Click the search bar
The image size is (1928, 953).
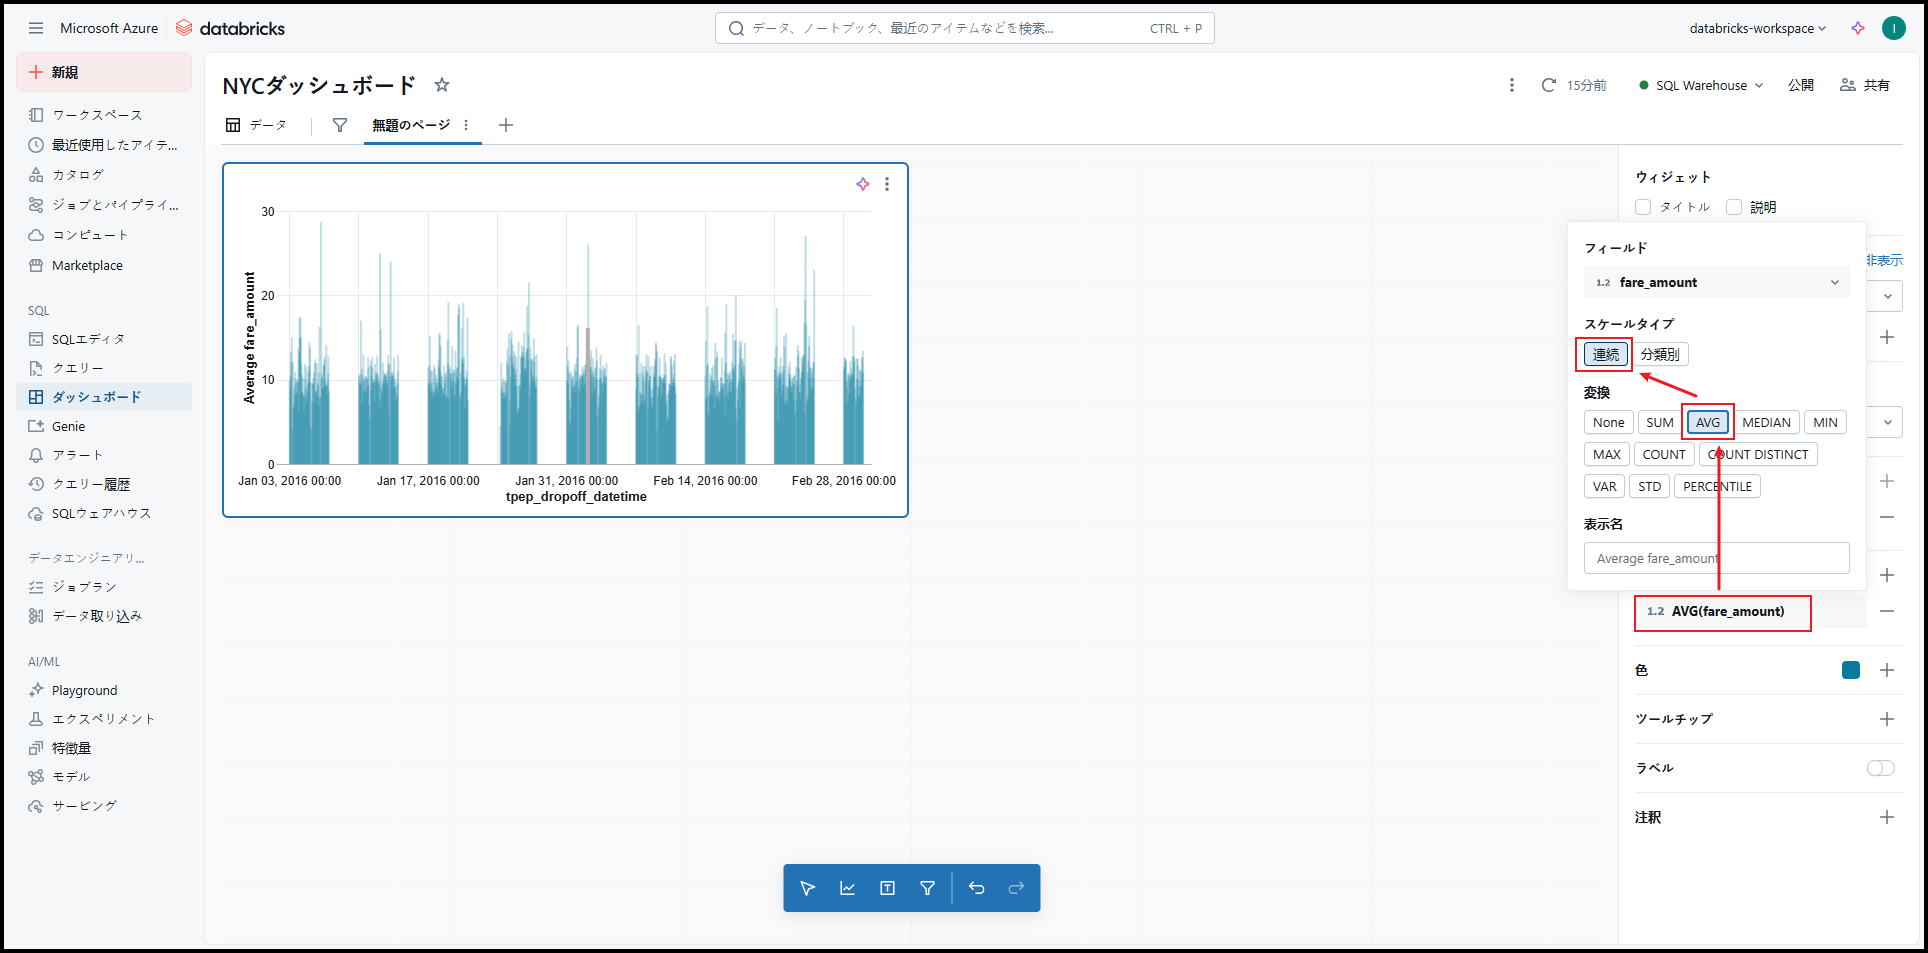964,28
